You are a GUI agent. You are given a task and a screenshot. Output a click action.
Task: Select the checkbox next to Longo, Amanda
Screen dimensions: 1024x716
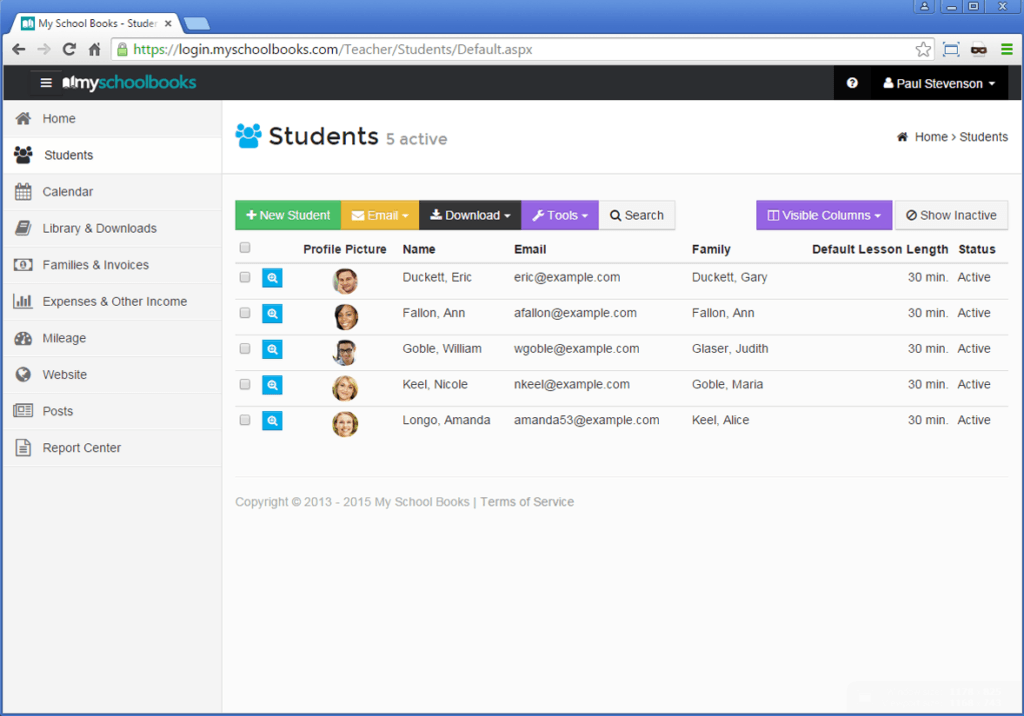244,420
